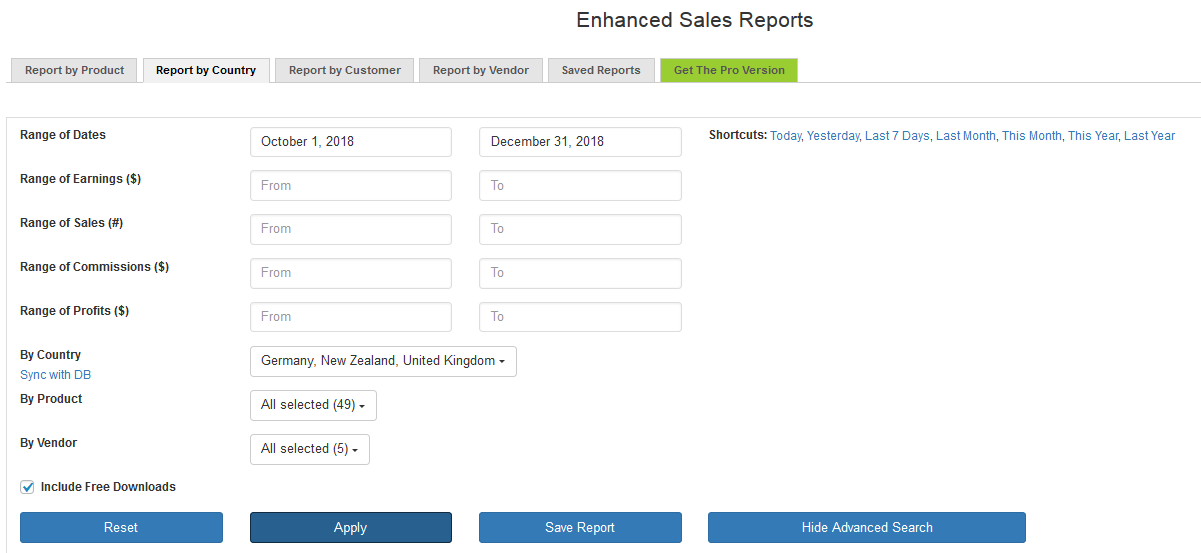Toggle the Include Free Downloads checkbox

(x=27, y=488)
